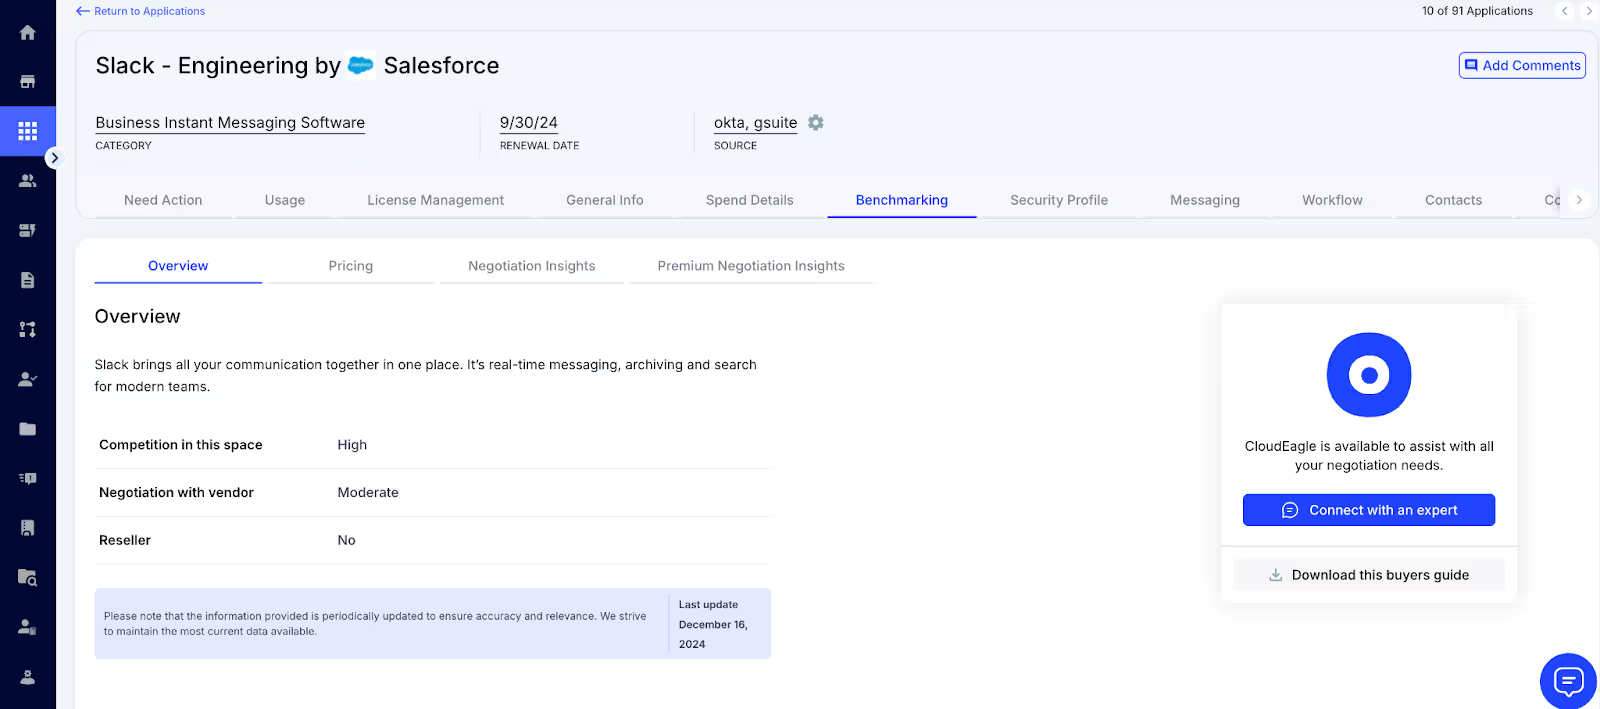Go to previous application arrow
Image resolution: width=1600 pixels, height=709 pixels.
[x=1565, y=11]
